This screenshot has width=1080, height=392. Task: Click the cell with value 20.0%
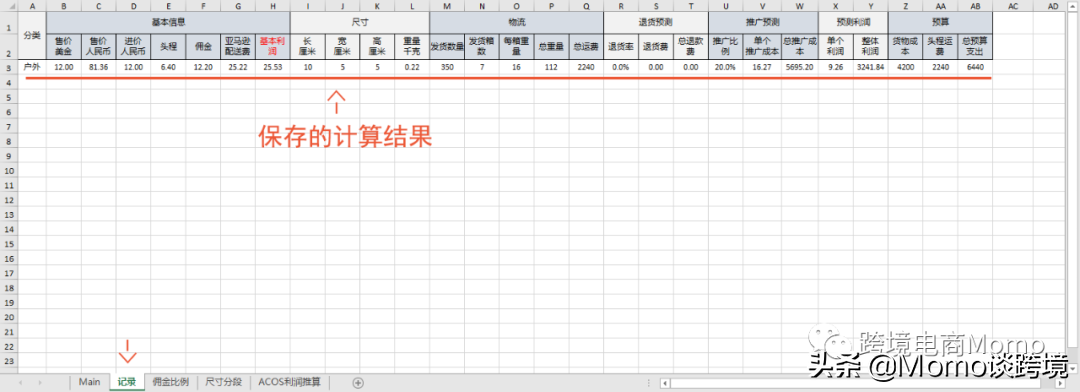[x=725, y=68]
